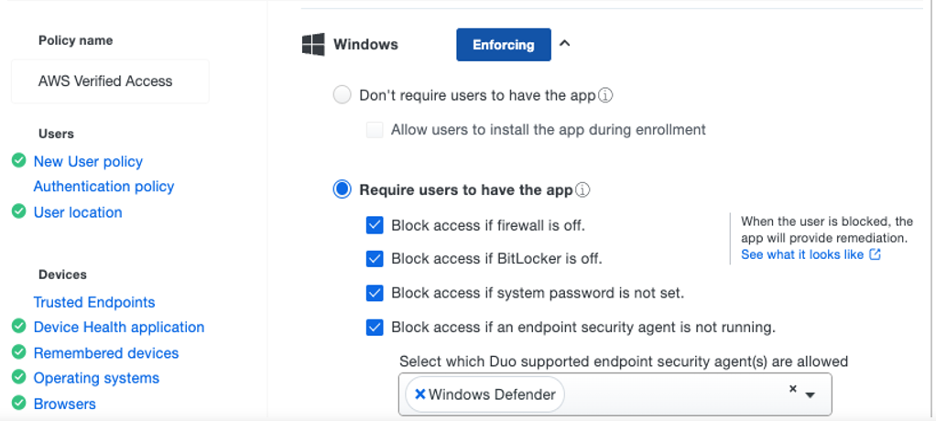
Task: Click green check icon beside New User policy
Action: tap(18, 161)
